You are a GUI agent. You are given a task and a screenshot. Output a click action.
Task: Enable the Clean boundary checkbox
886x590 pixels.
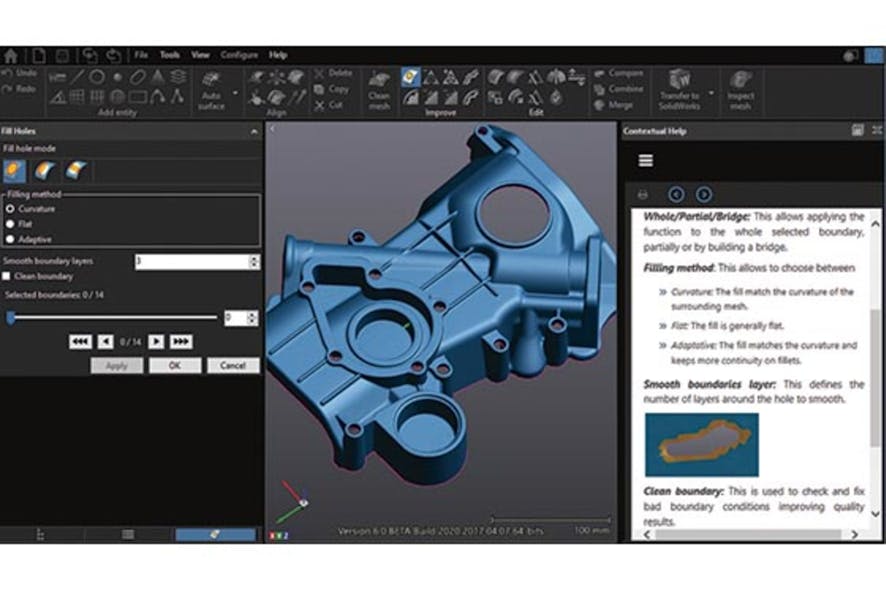coord(7,276)
